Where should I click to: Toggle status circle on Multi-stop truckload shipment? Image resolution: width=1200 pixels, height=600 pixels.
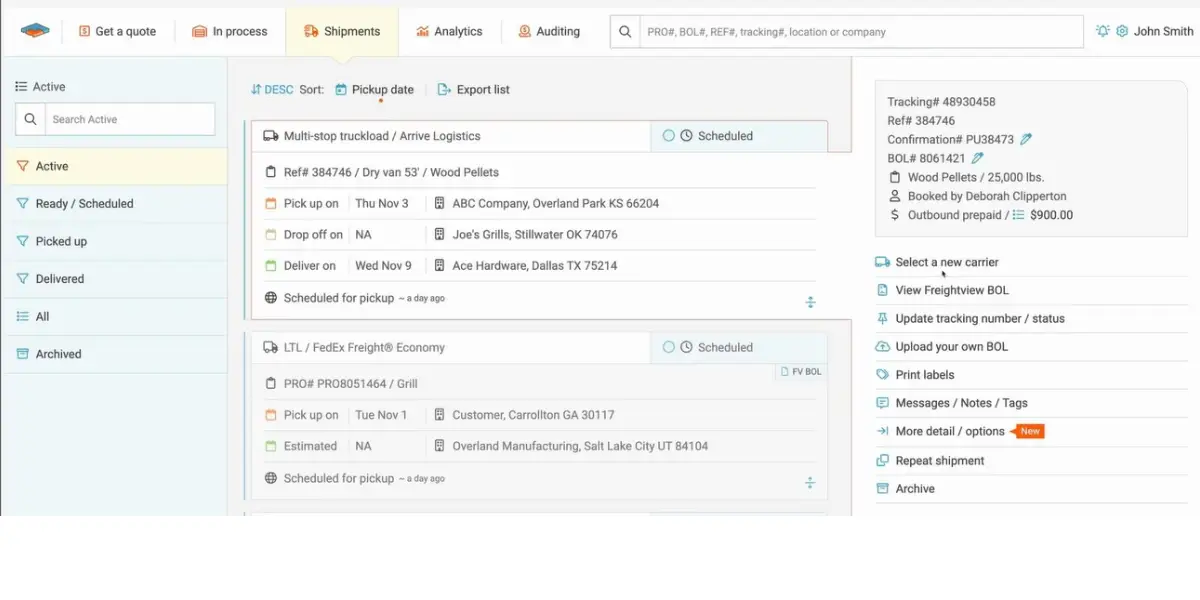coord(669,136)
